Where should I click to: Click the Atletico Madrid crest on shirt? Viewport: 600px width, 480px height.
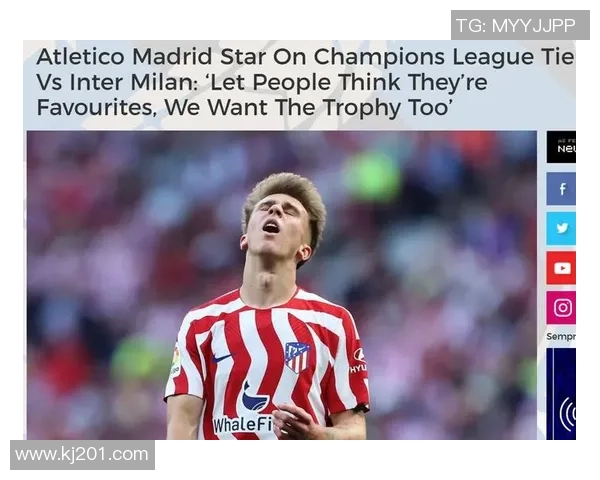click(297, 357)
